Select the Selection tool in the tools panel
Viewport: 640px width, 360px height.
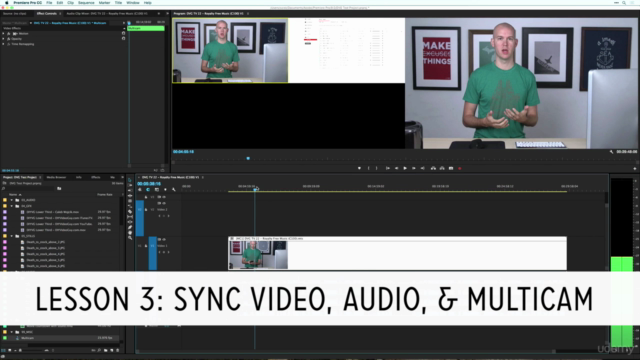coord(130,180)
